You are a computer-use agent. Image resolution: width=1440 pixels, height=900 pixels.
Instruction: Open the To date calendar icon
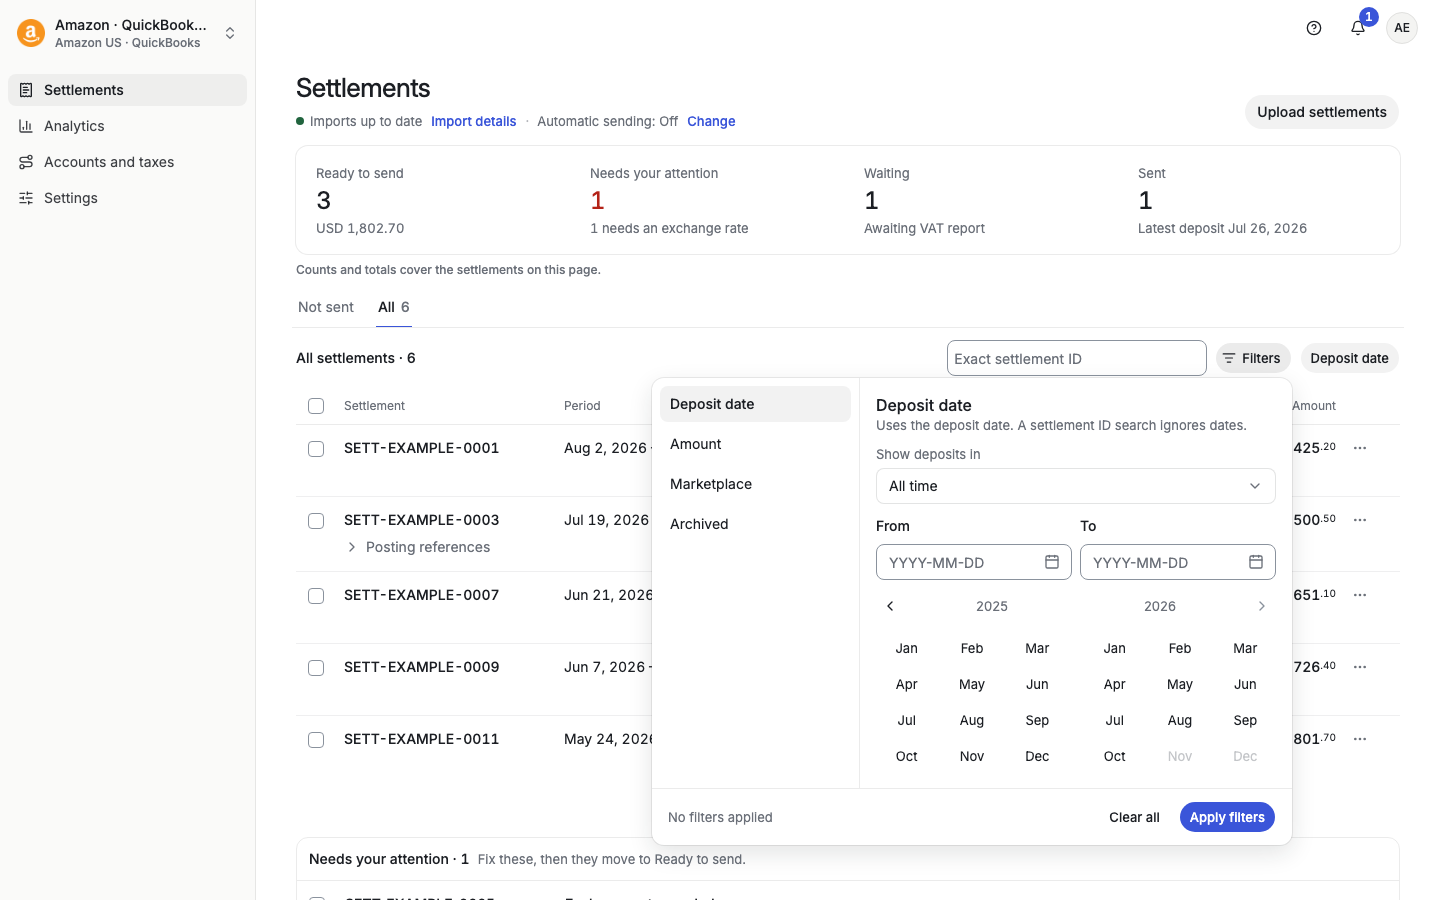click(1256, 562)
